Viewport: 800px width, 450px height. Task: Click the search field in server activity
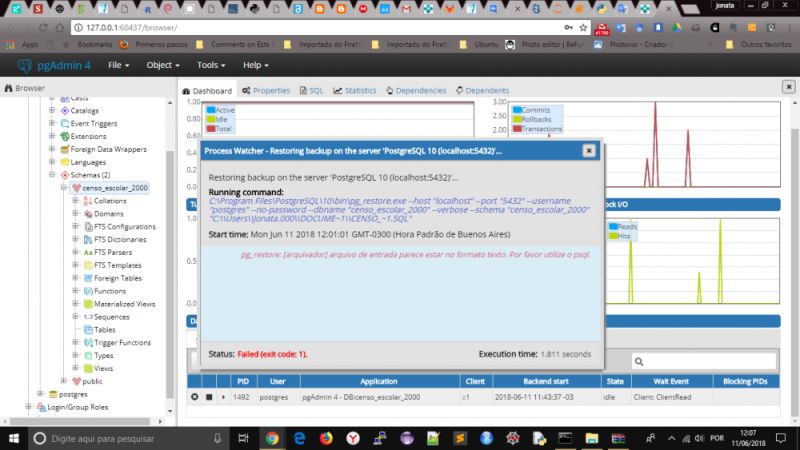coord(704,361)
